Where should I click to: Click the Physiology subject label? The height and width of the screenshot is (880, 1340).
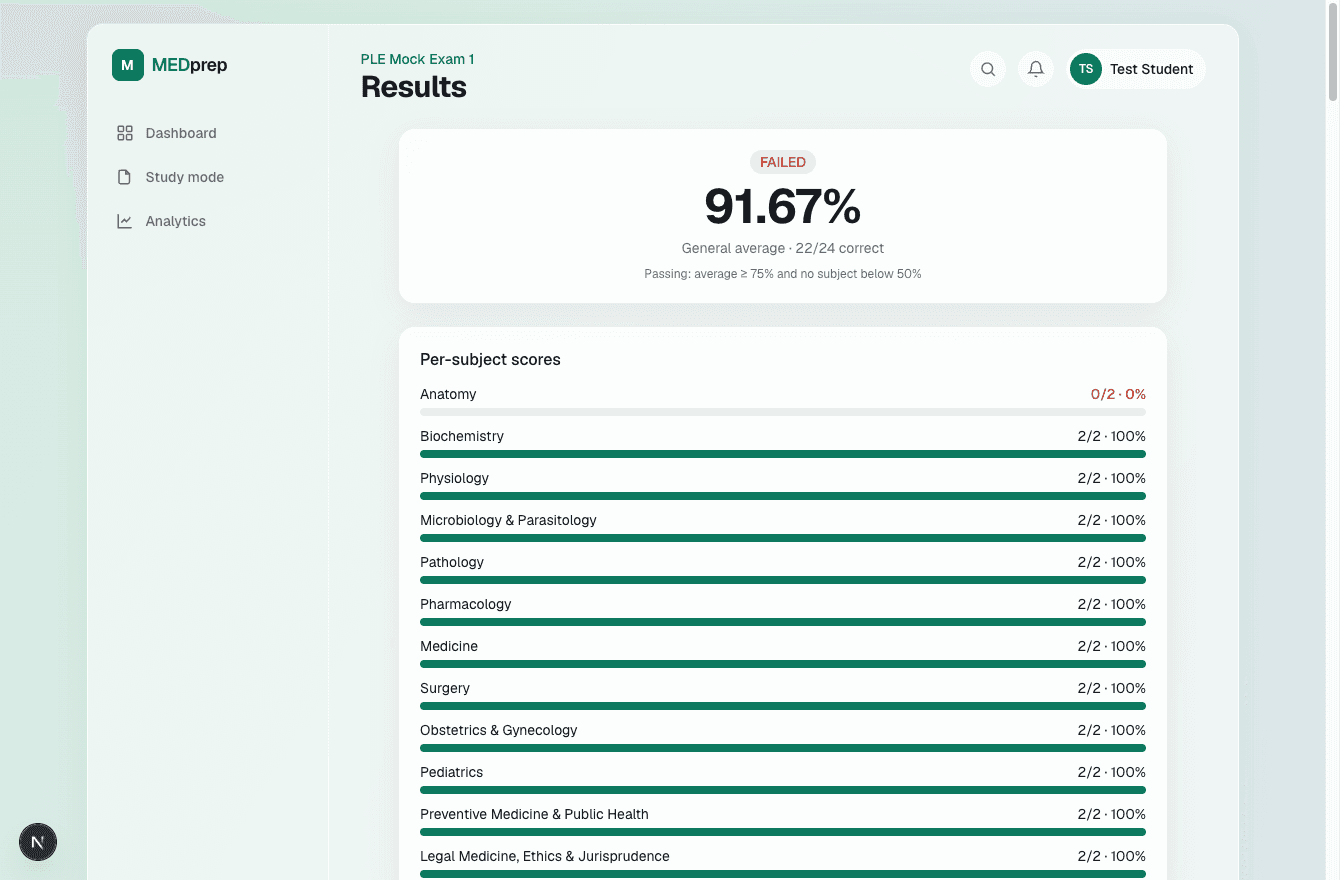[x=455, y=478]
